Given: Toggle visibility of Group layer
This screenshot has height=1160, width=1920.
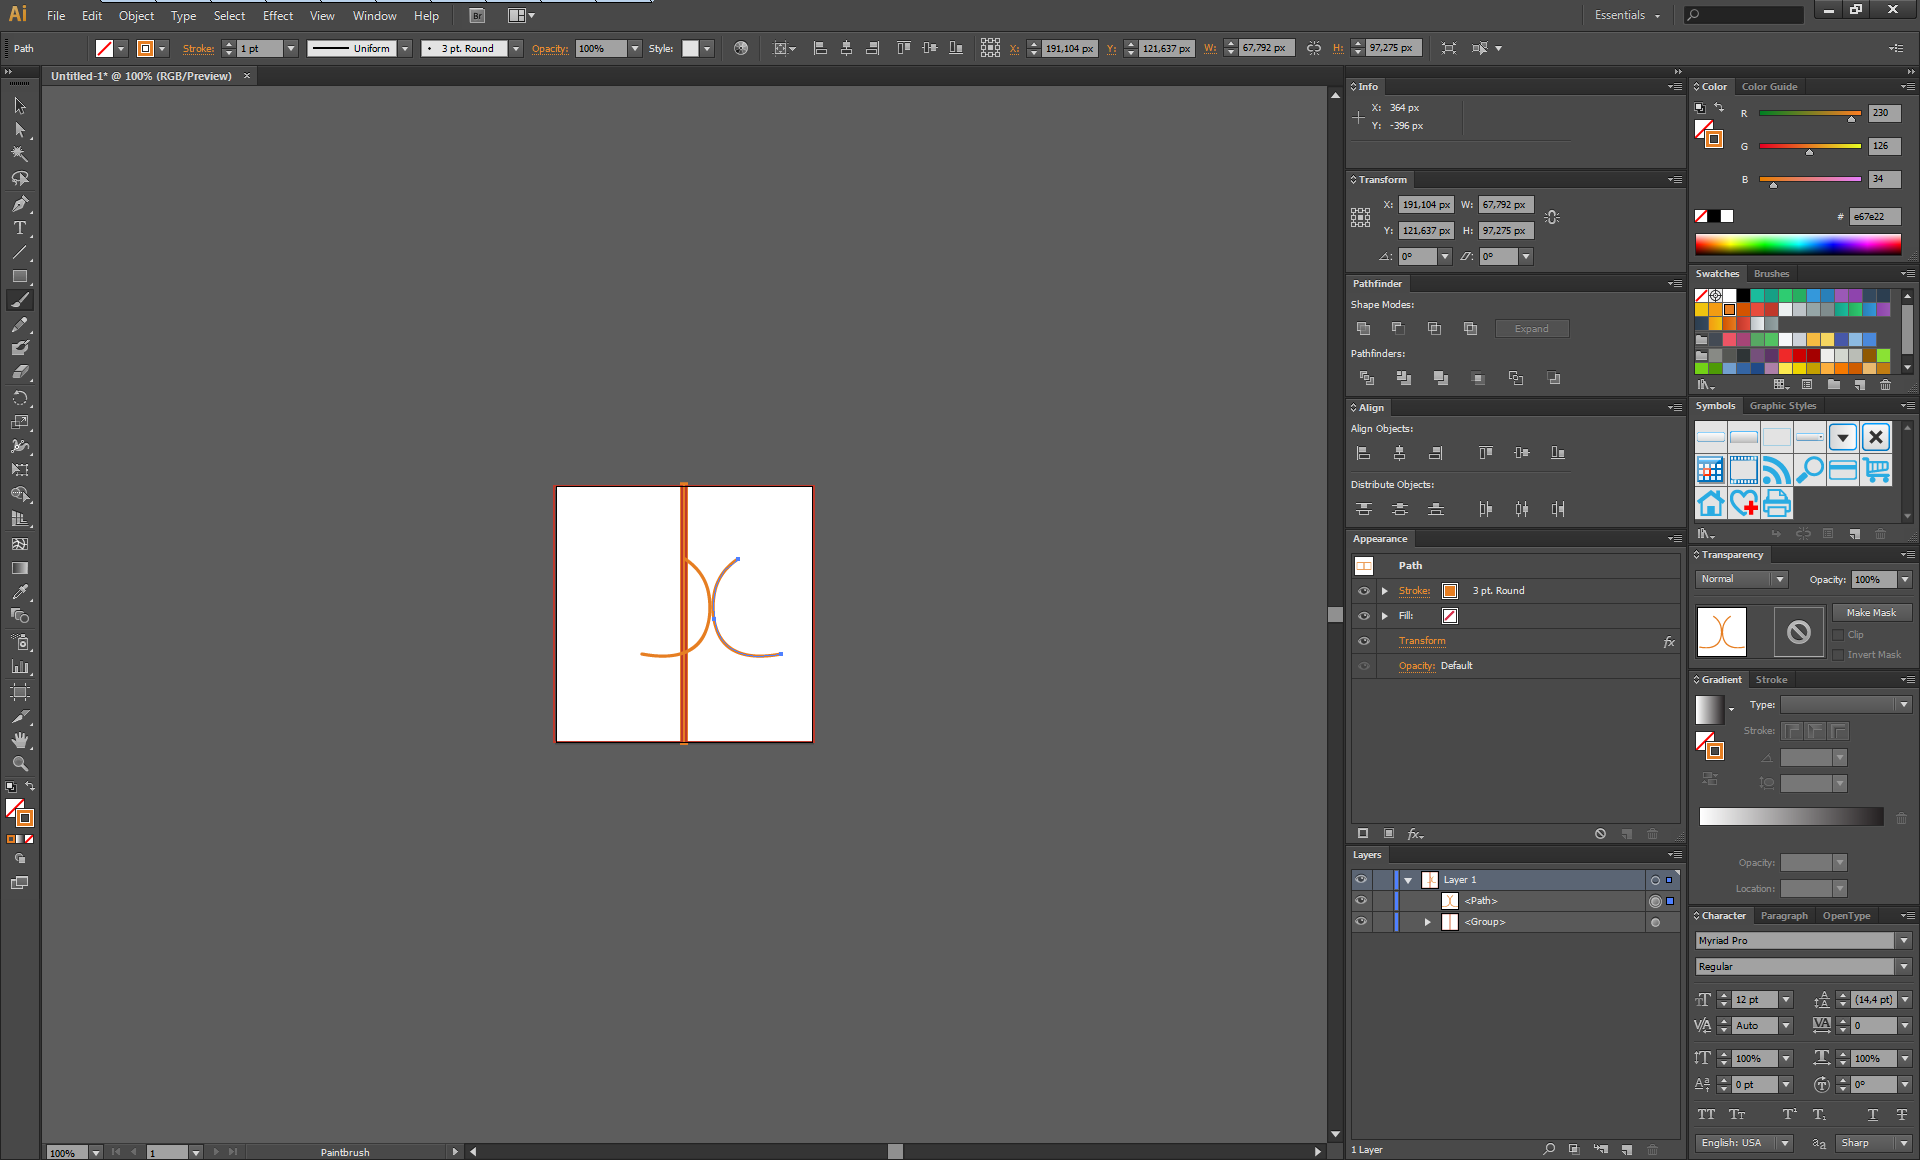Looking at the screenshot, I should point(1362,920).
